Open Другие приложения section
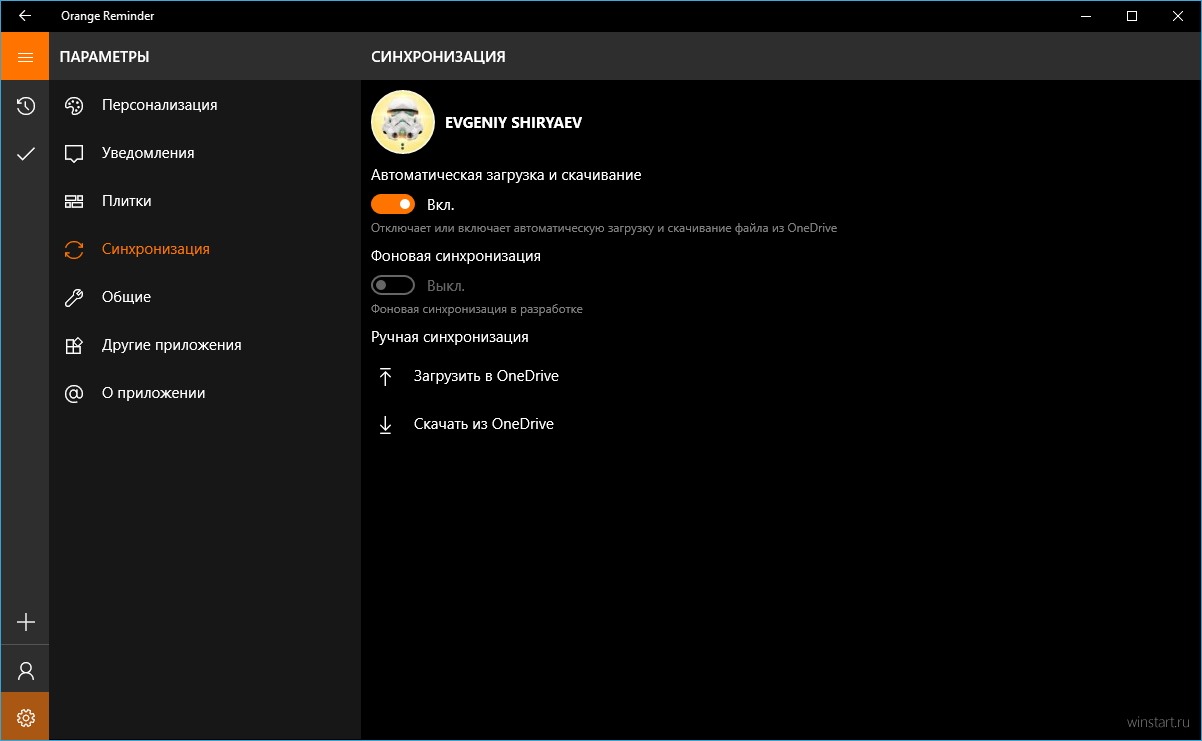Image resolution: width=1202 pixels, height=741 pixels. point(205,345)
